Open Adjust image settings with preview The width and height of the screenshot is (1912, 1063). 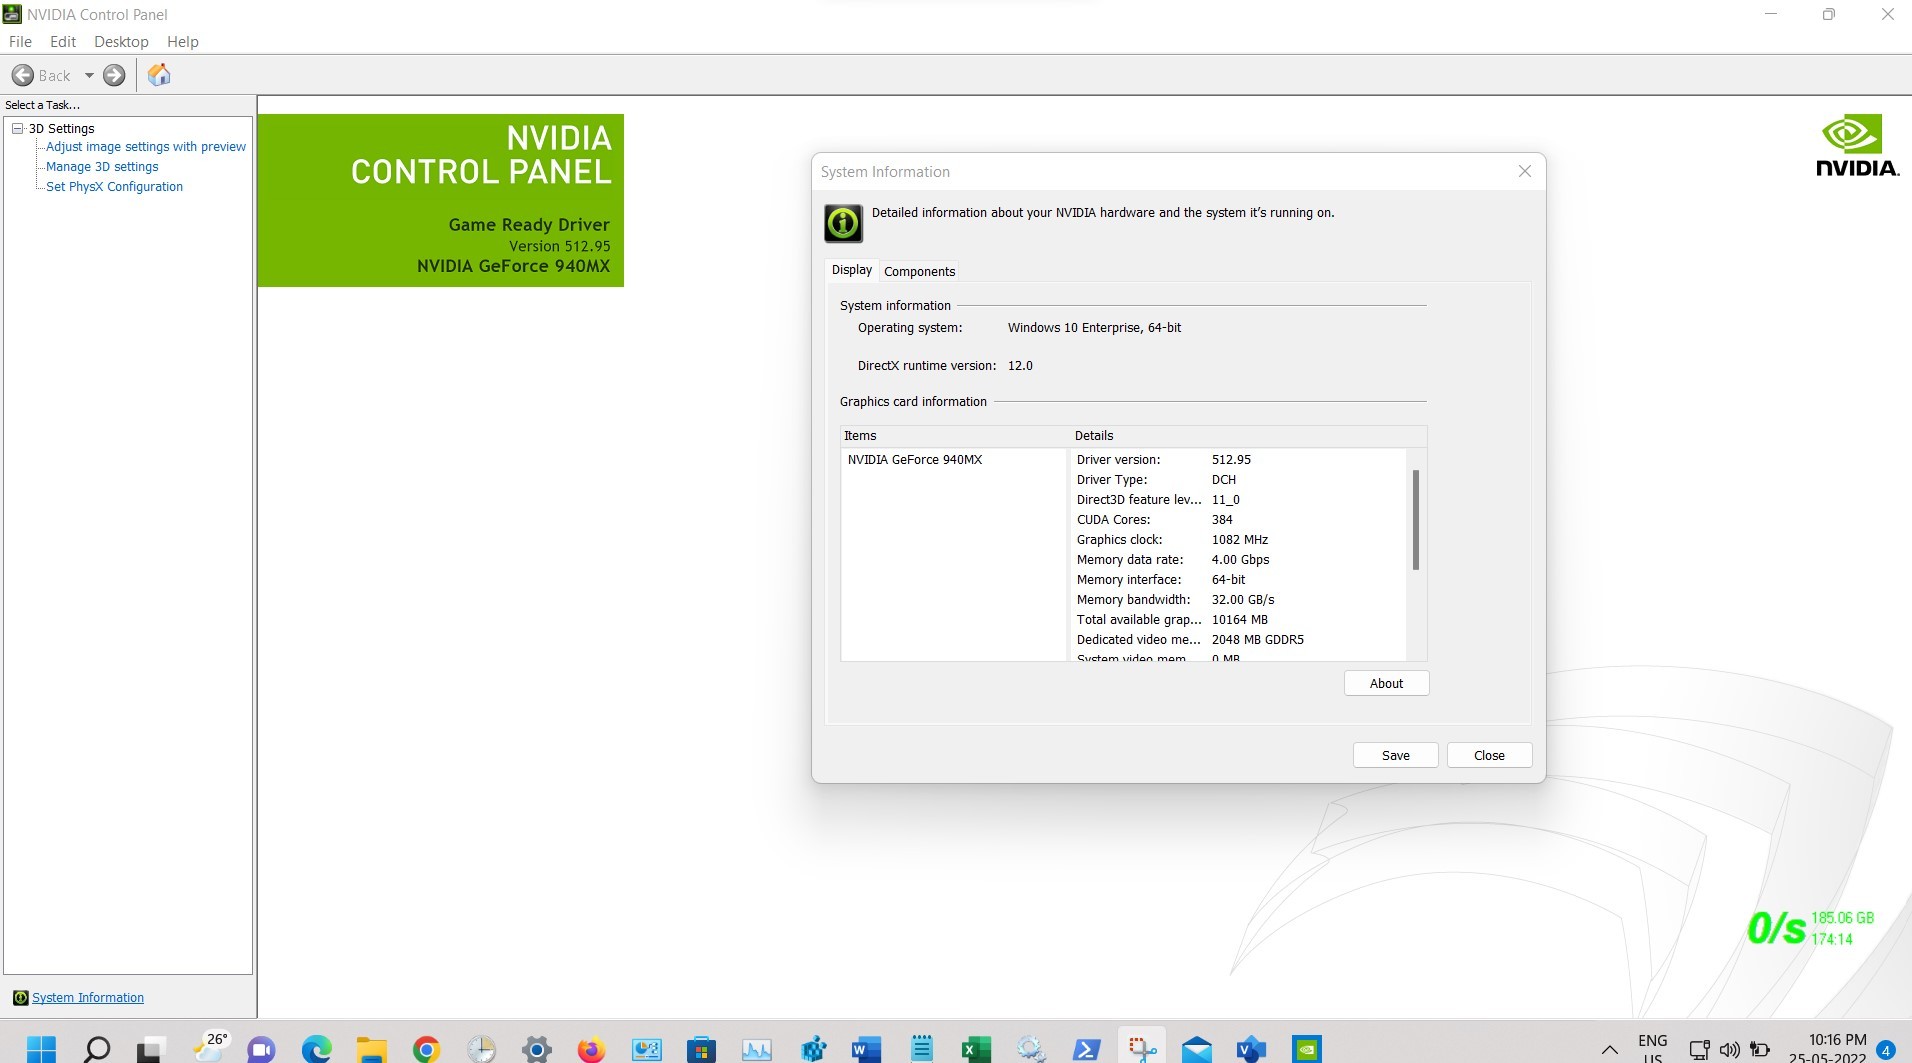click(146, 146)
